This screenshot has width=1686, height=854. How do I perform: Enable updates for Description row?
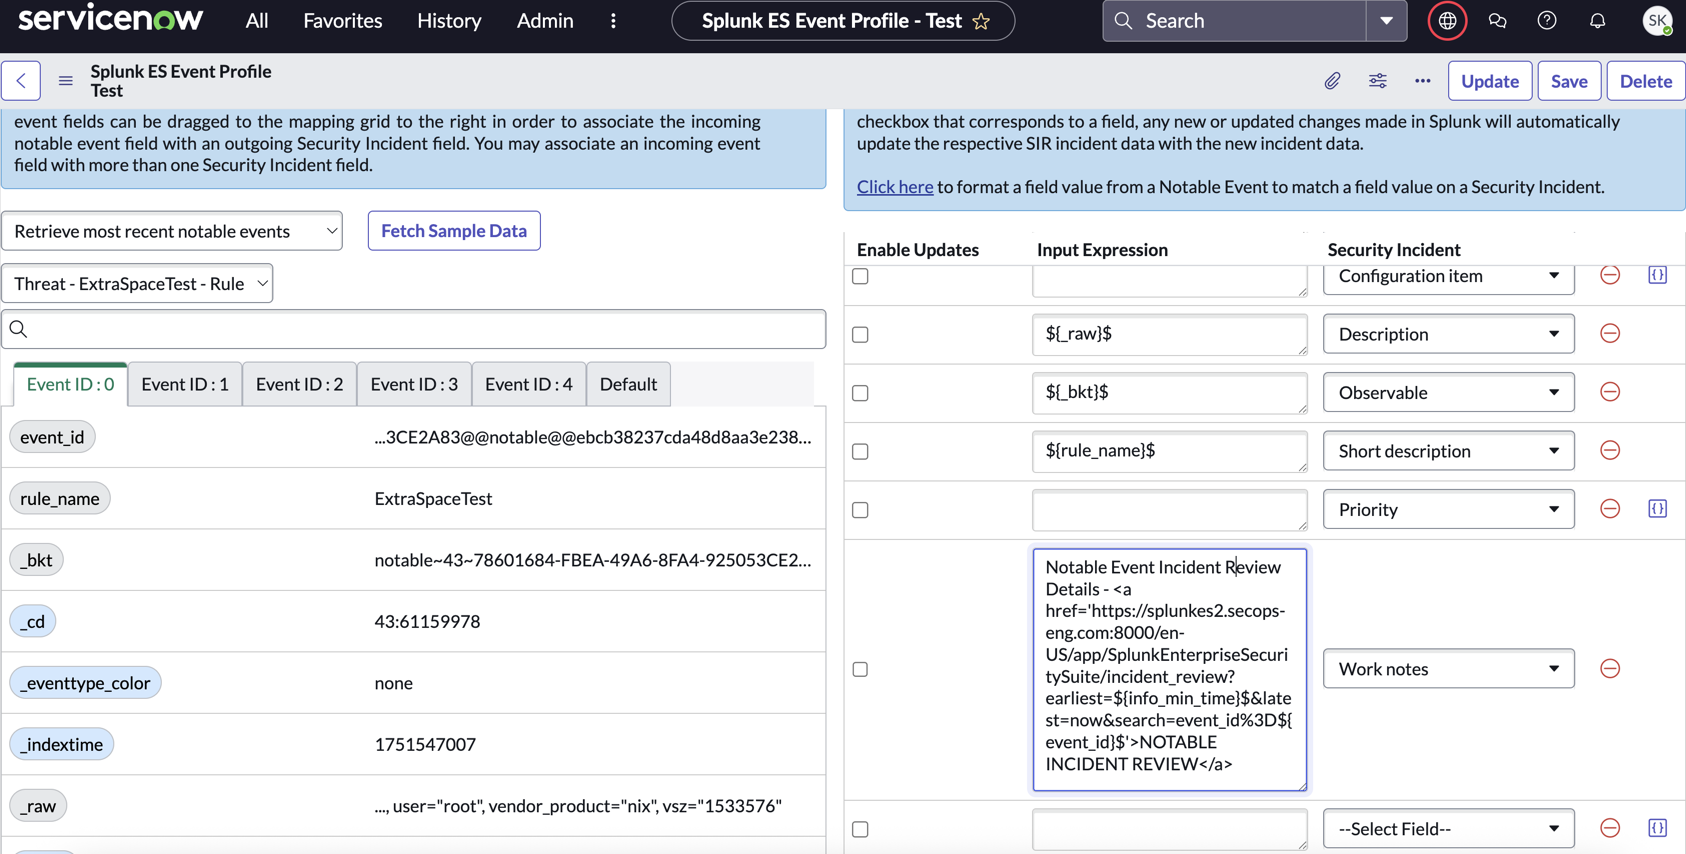pyautogui.click(x=860, y=335)
